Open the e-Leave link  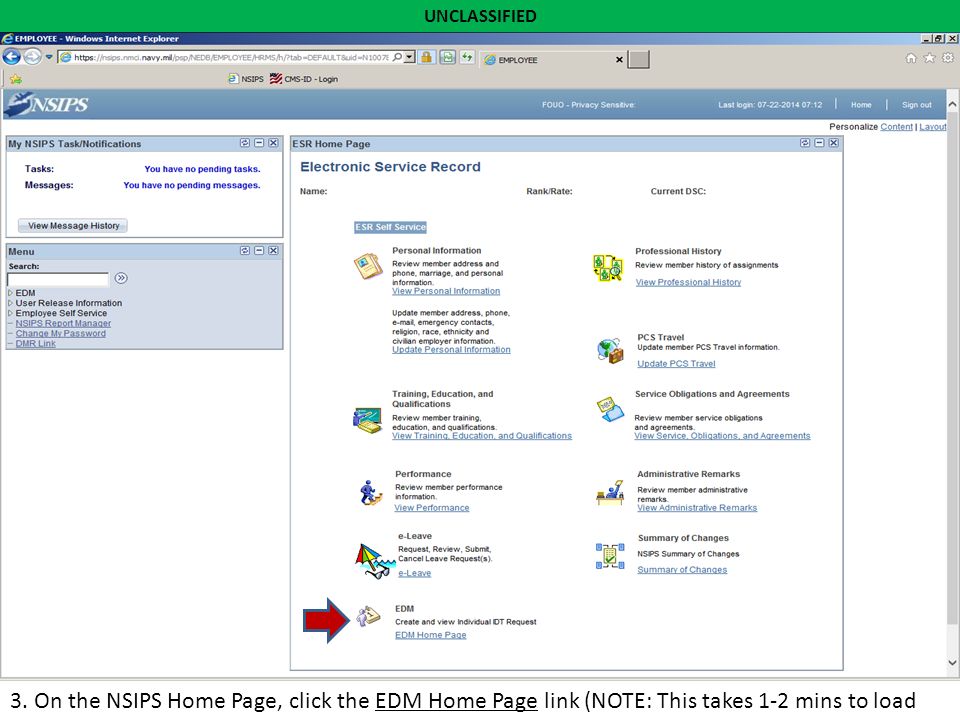point(414,573)
